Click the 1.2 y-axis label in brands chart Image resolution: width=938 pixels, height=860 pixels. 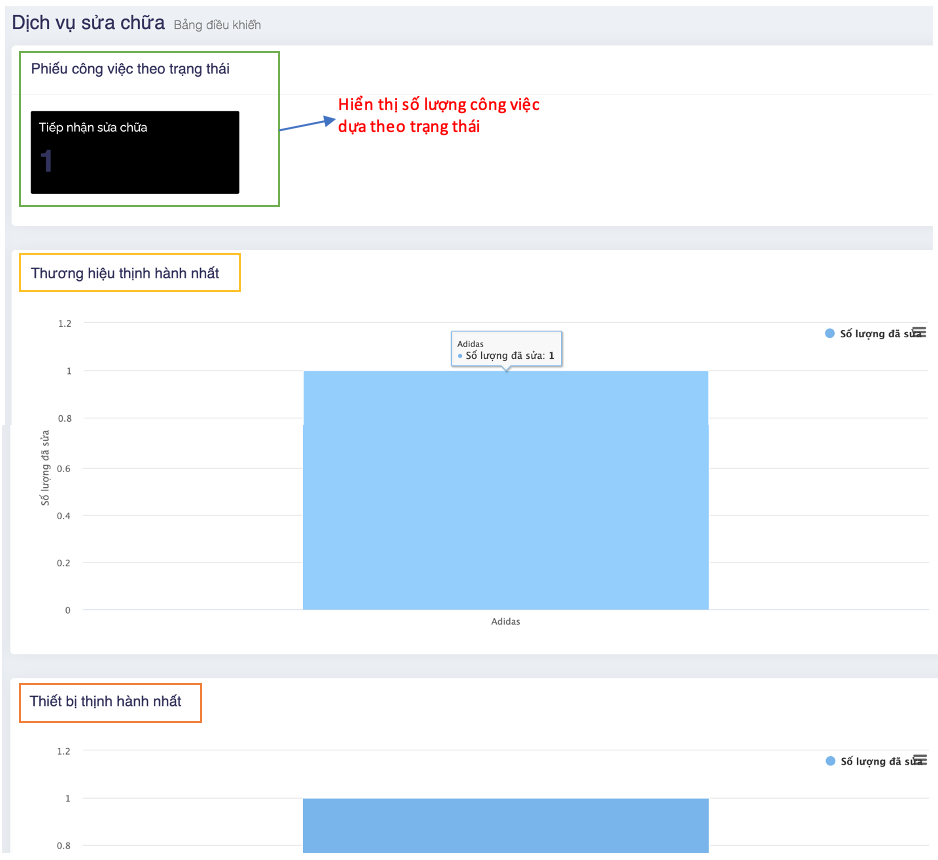click(65, 323)
